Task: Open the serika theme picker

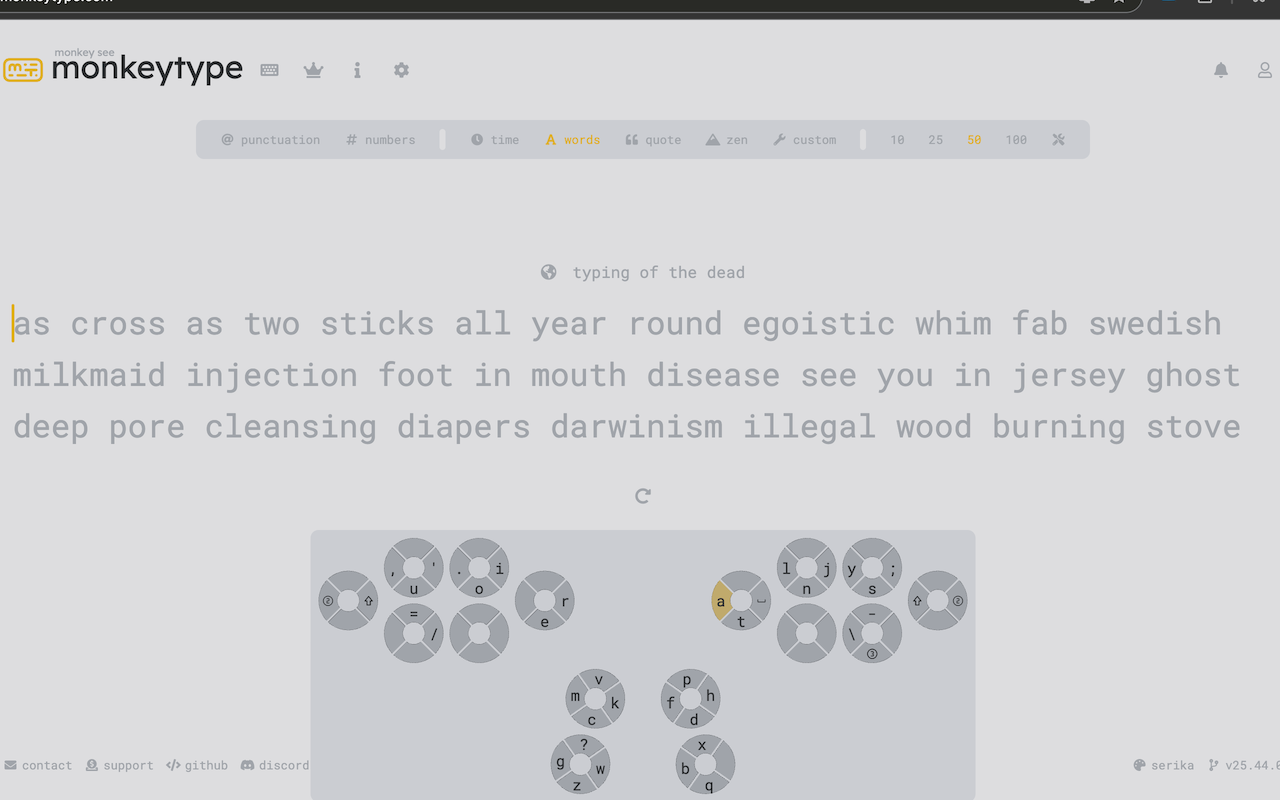Action: tap(1164, 765)
